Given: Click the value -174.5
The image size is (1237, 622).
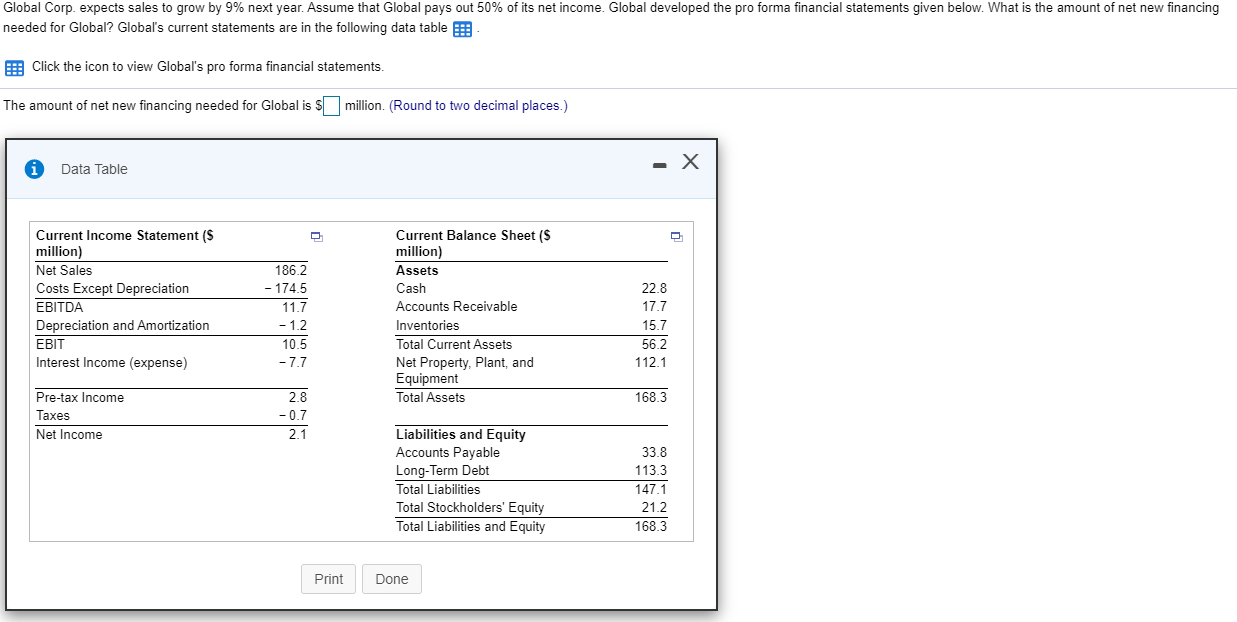Looking at the screenshot, I should point(286,289).
